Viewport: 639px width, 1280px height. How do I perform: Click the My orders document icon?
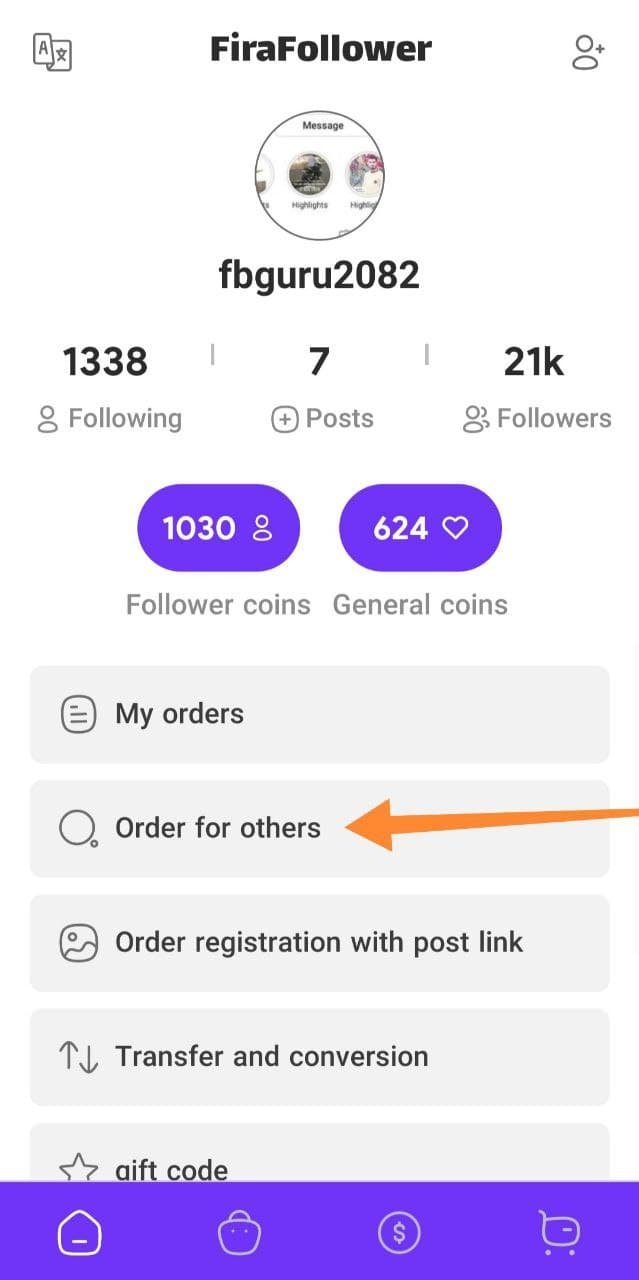point(78,714)
